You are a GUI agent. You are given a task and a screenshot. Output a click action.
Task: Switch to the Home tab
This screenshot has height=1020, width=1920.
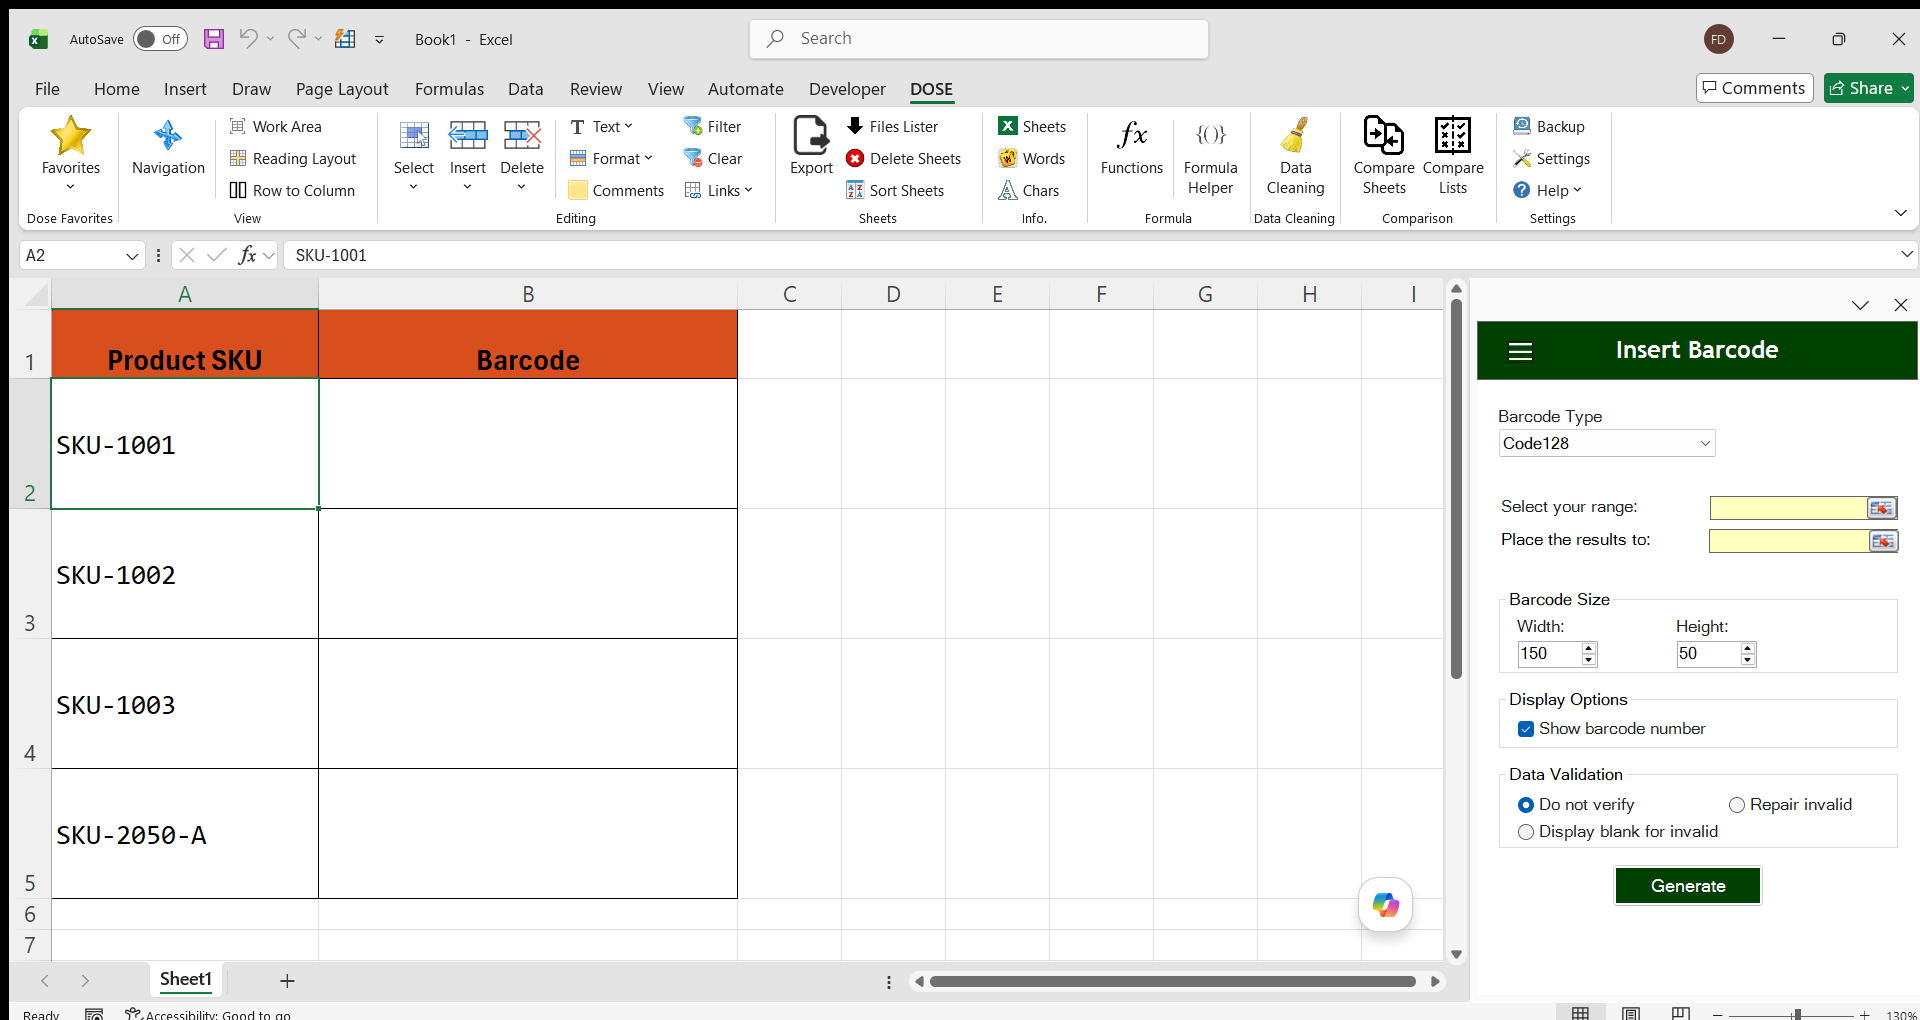117,89
